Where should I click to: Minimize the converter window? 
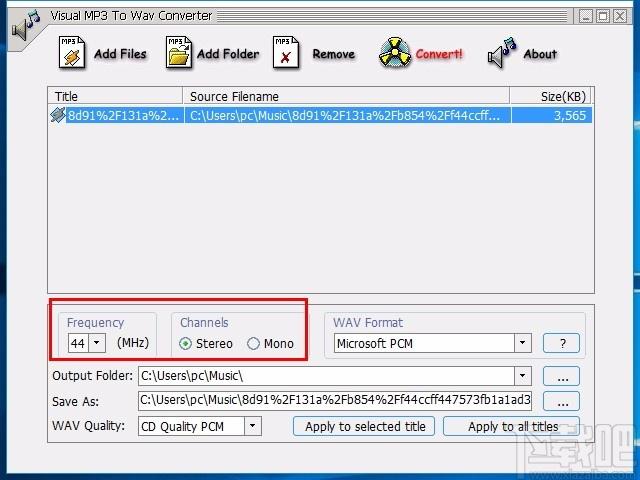point(586,17)
